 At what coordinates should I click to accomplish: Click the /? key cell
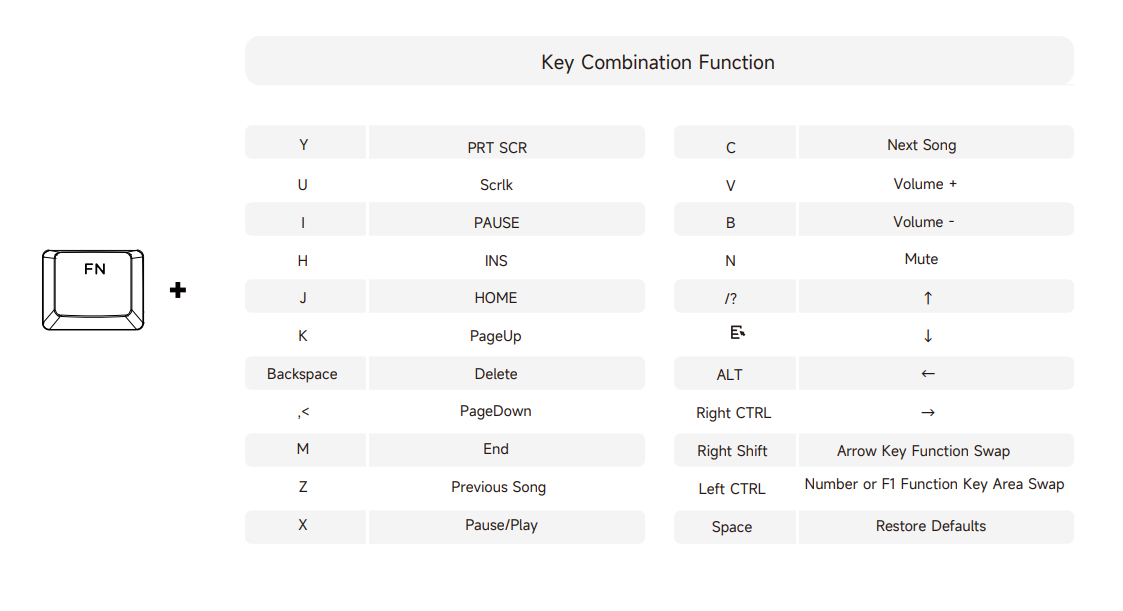735,297
